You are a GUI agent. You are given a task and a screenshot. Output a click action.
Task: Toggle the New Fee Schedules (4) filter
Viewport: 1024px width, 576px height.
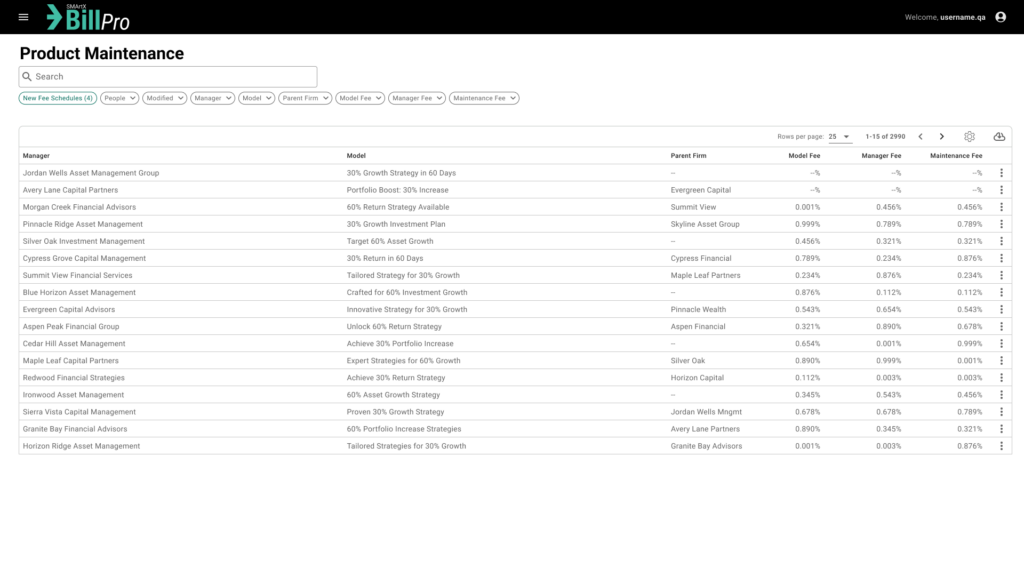tap(58, 98)
